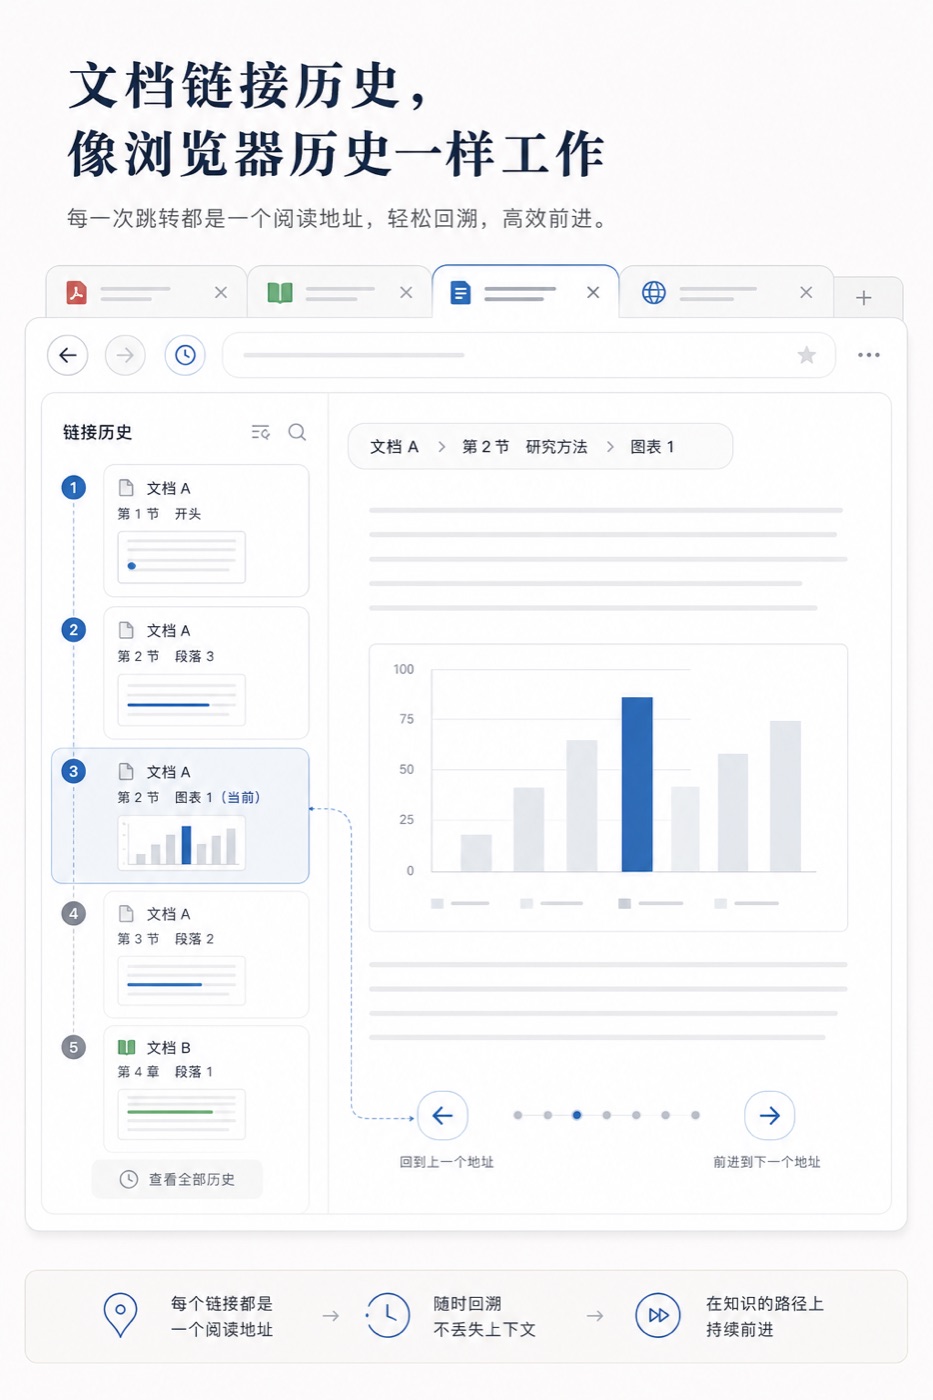
Task: Click the red PDF icon on its tab
Action: (76, 292)
